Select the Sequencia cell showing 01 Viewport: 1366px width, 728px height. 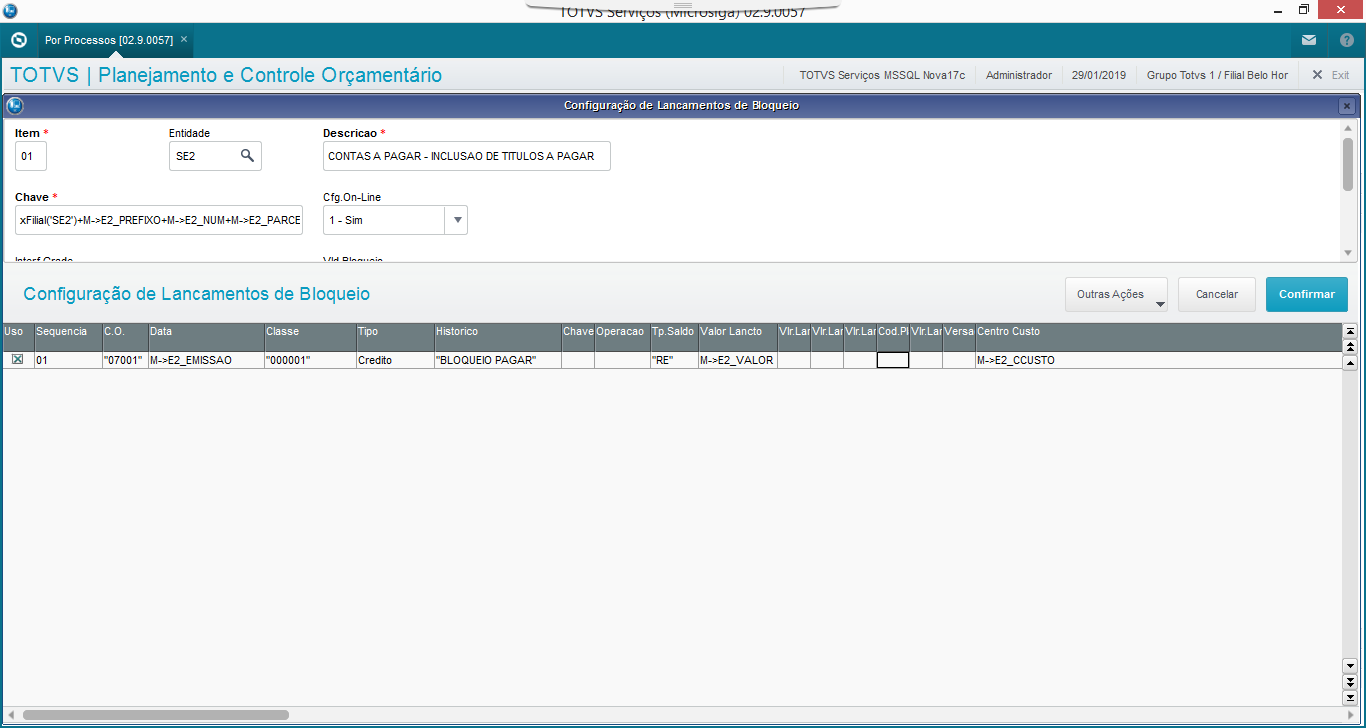68,360
